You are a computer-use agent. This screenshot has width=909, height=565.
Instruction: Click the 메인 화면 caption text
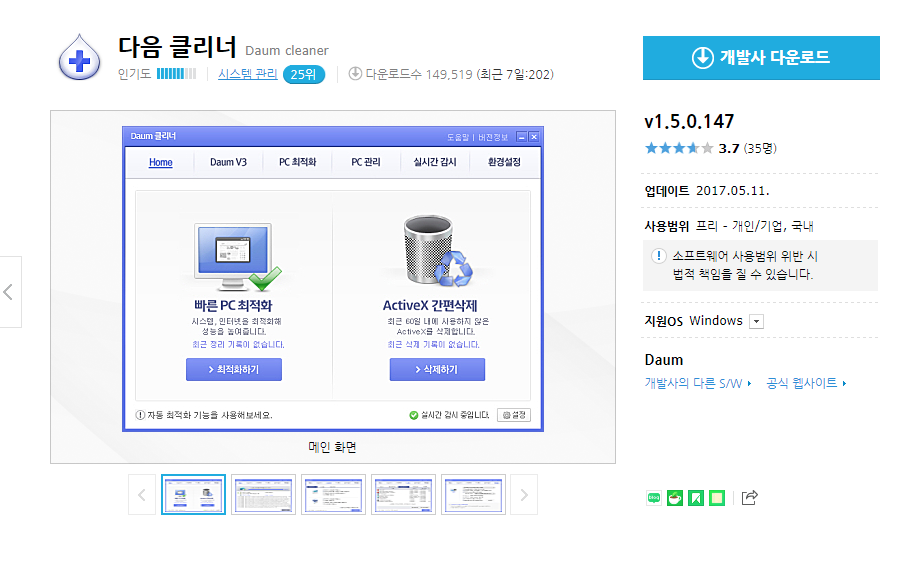tap(332, 447)
